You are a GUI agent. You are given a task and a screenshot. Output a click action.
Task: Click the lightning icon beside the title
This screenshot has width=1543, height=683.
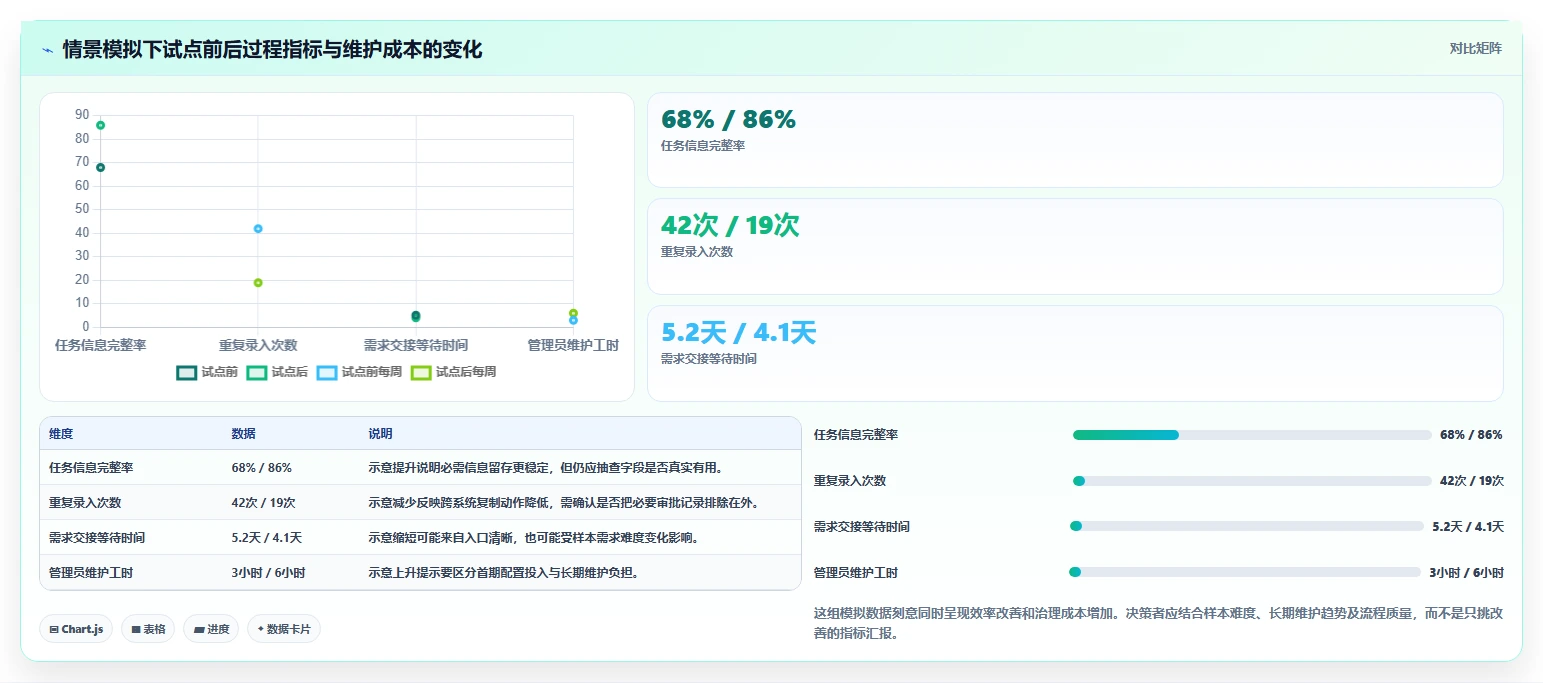tap(48, 50)
